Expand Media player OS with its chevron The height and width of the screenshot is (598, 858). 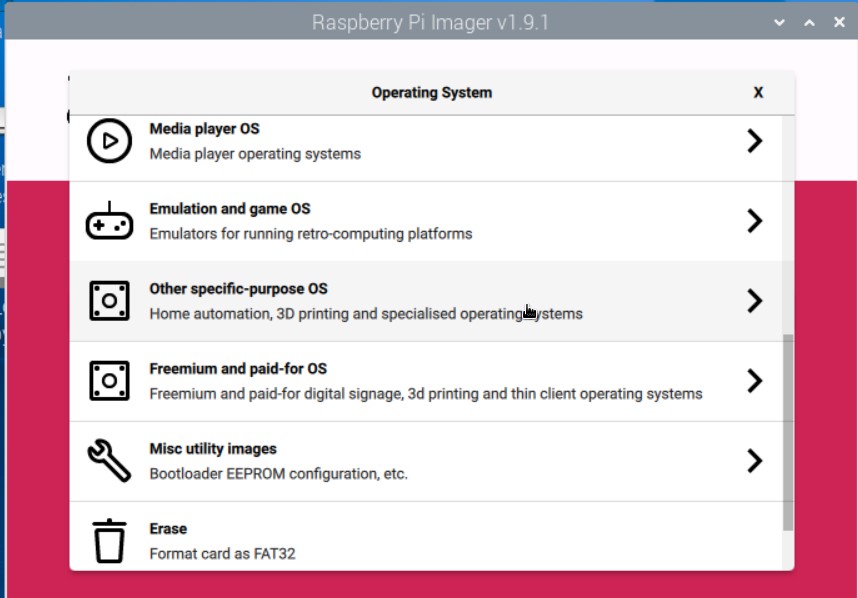755,141
